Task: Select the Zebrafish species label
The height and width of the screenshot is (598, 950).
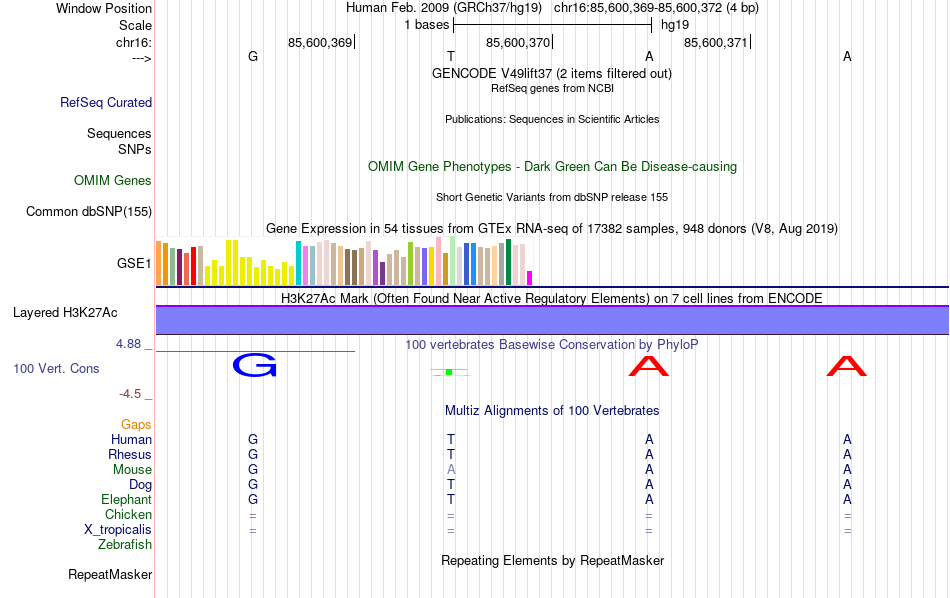Action: 125,544
